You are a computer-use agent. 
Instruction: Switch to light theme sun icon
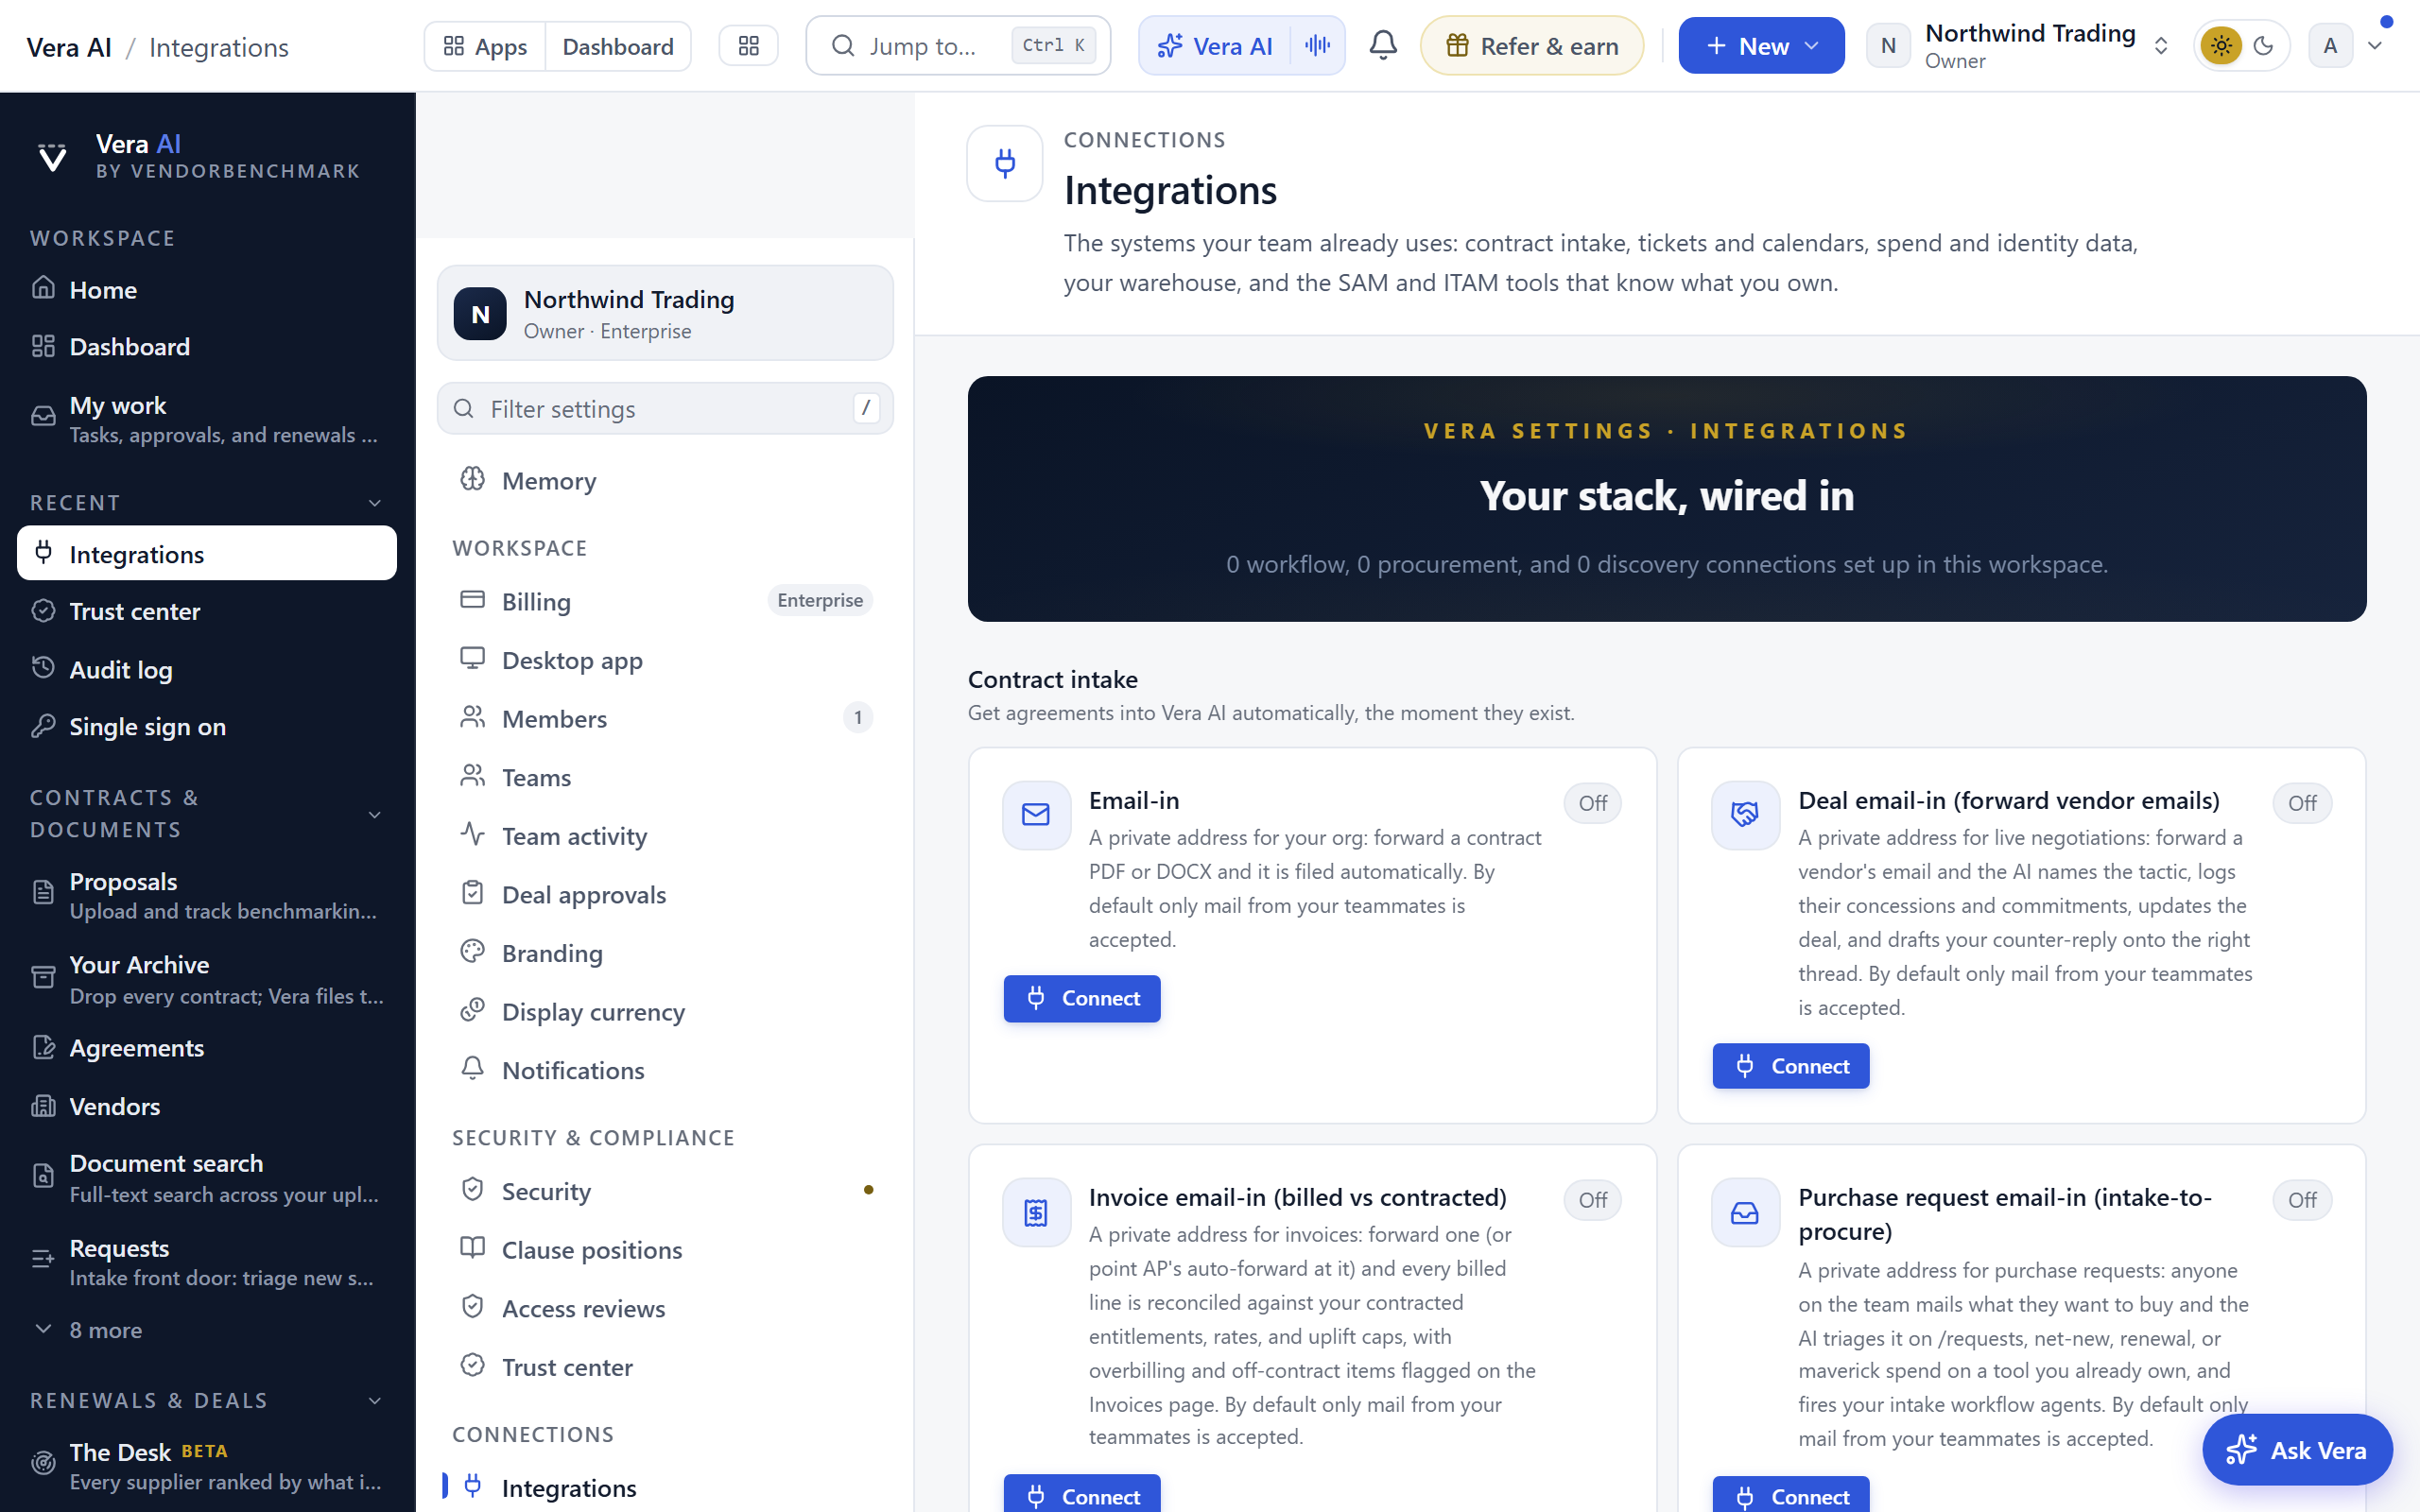pos(2221,46)
